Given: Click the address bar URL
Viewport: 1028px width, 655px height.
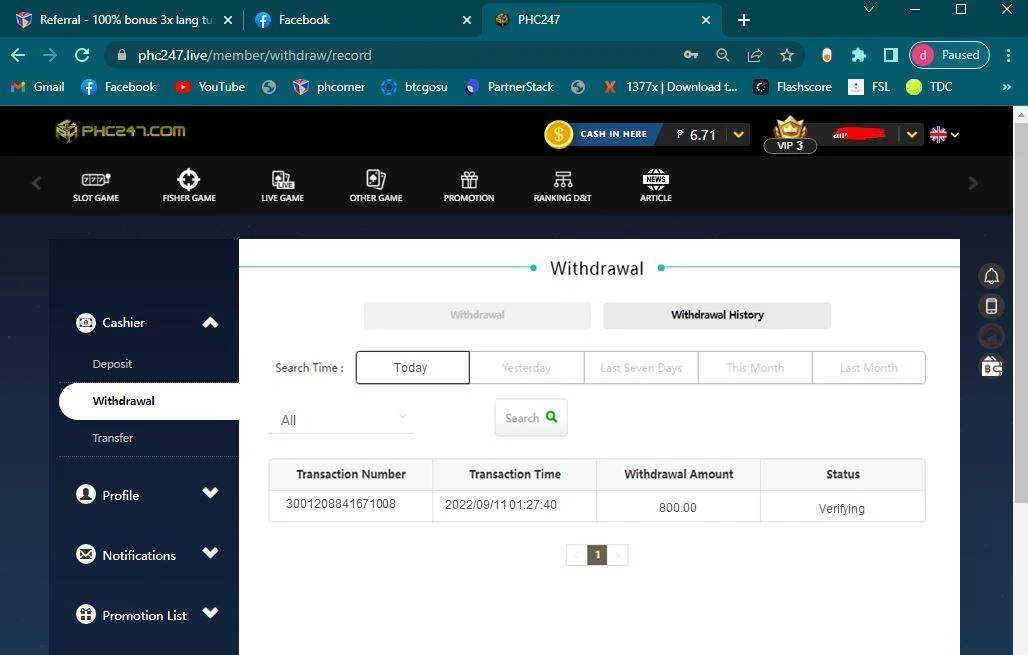Looking at the screenshot, I should pyautogui.click(x=254, y=55).
